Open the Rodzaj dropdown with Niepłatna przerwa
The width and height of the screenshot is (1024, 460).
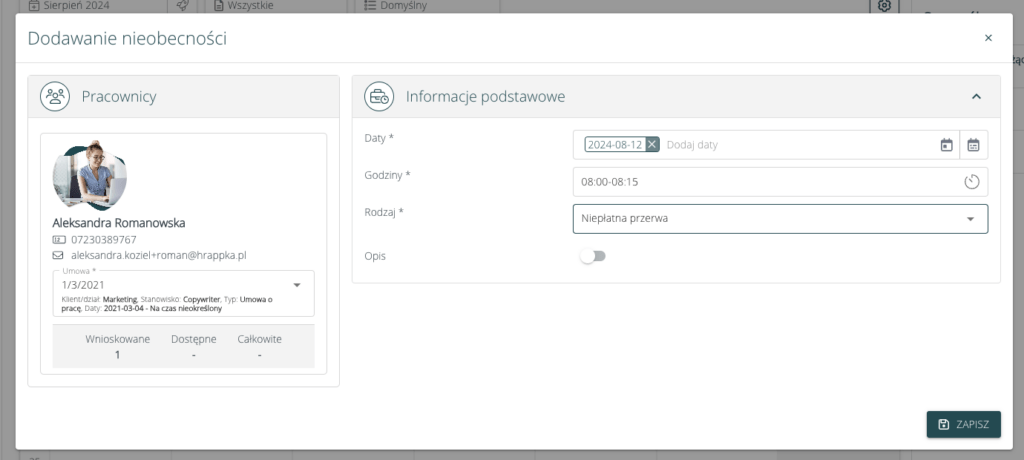pyautogui.click(x=780, y=219)
